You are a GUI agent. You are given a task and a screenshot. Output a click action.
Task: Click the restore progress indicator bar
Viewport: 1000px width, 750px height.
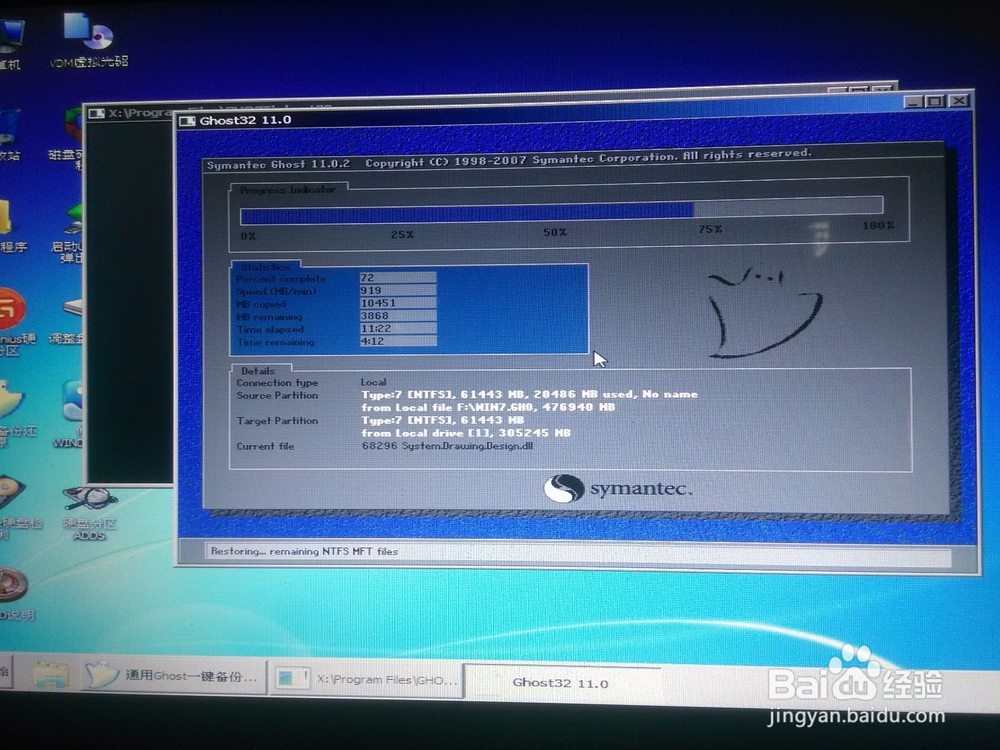pos(561,210)
